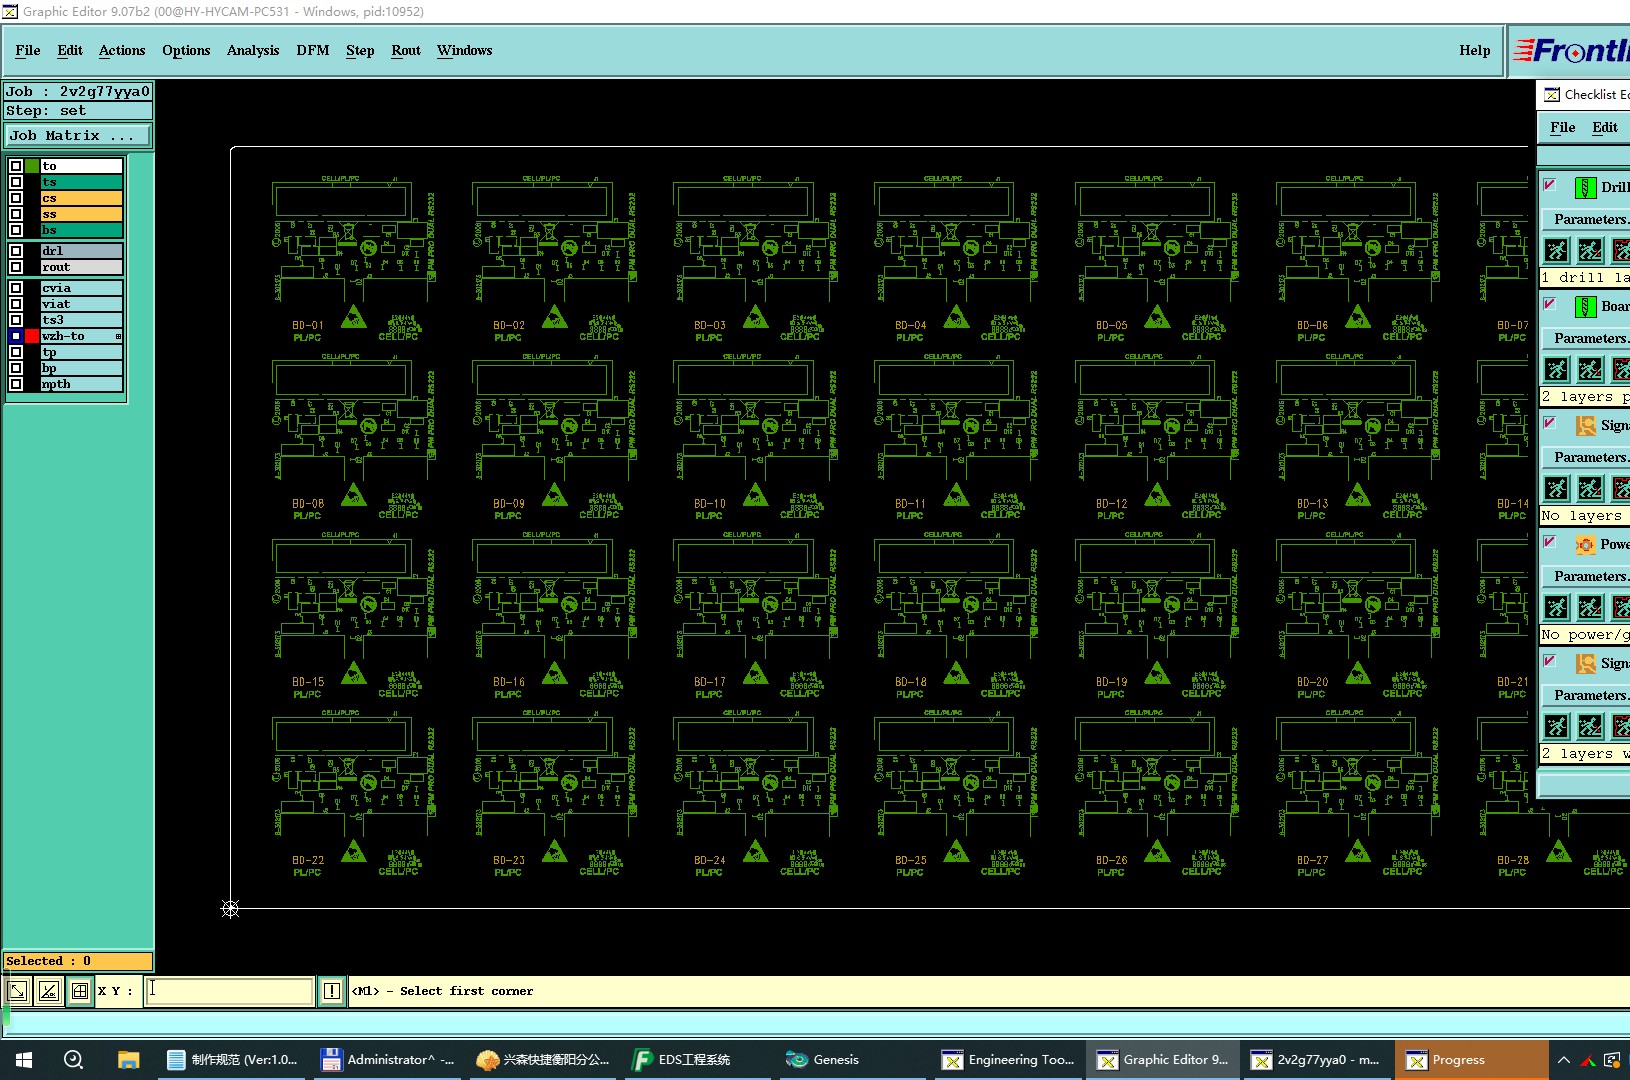Switch to Engineering Toolkit taskbar window

[1010, 1060]
